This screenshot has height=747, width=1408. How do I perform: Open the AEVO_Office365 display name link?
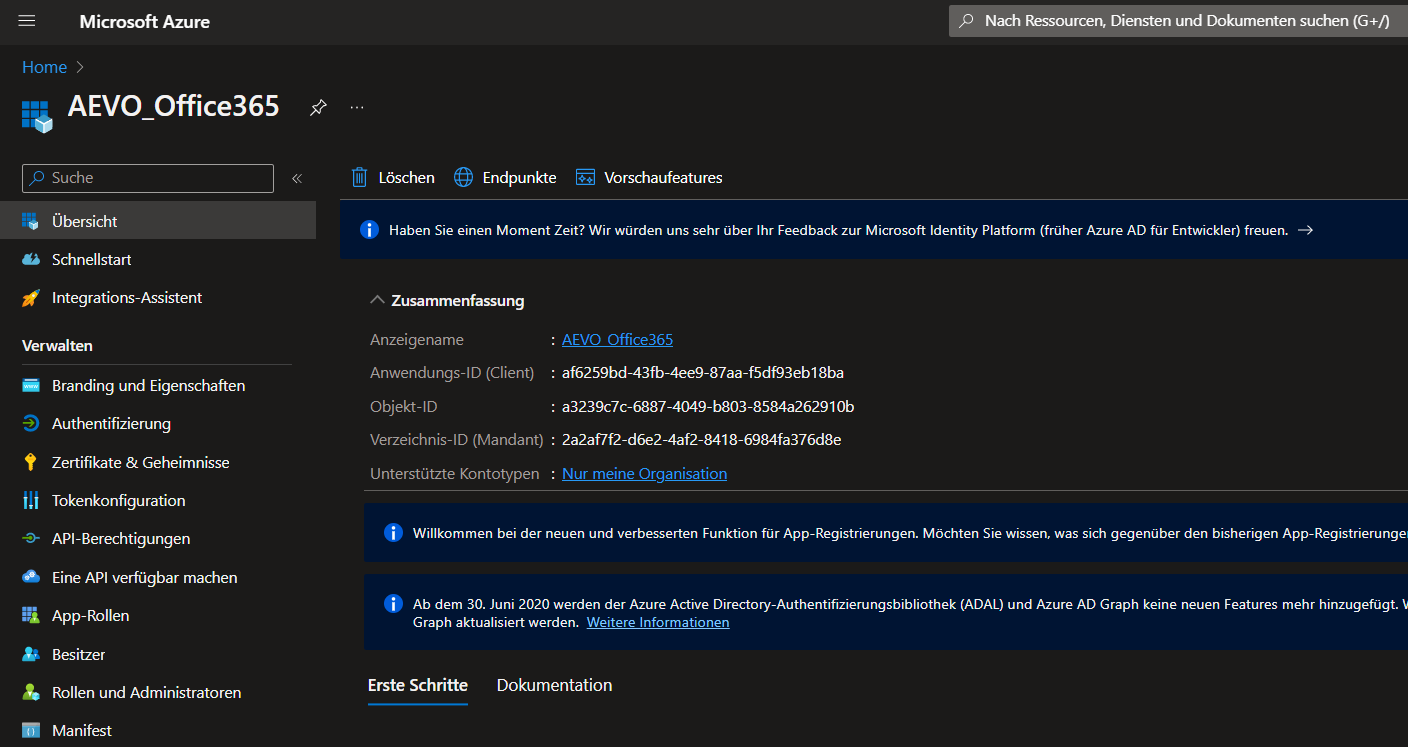(x=616, y=339)
